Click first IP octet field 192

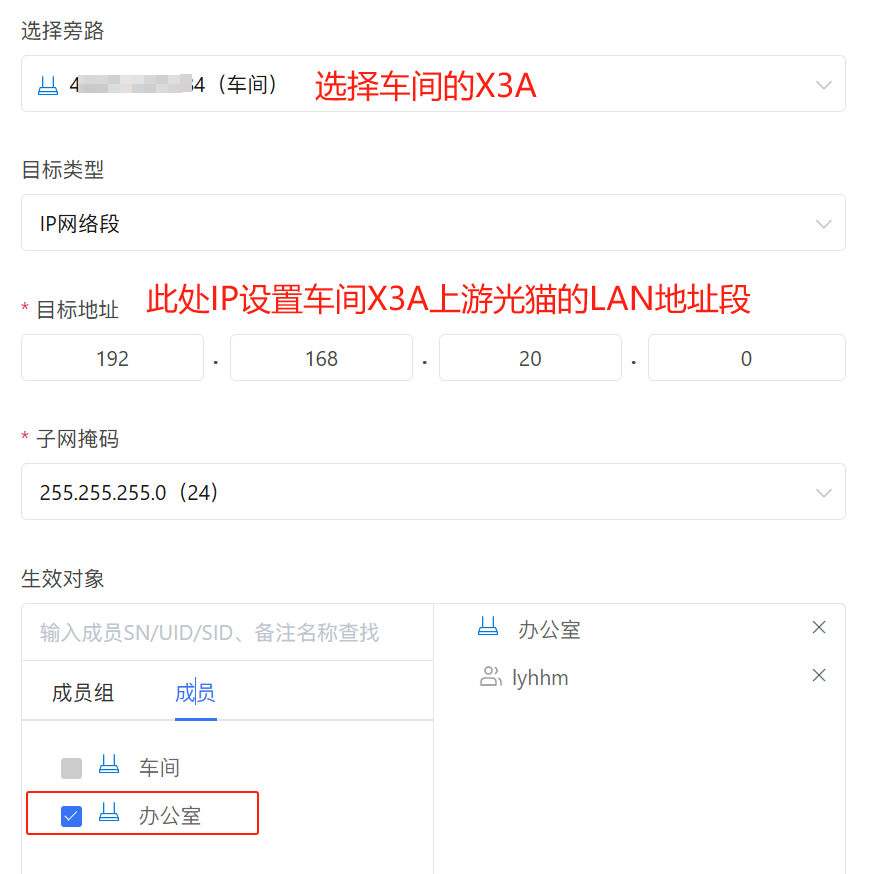(112, 358)
